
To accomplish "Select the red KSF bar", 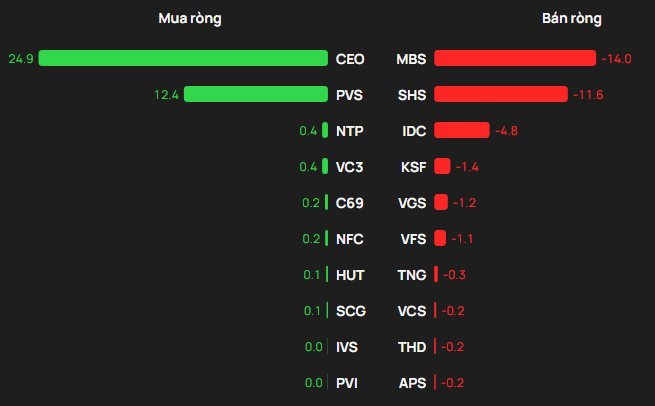I will (x=442, y=166).
